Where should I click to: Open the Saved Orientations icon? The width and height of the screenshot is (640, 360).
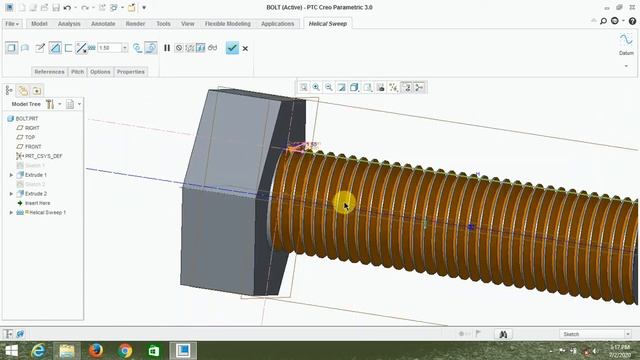pyautogui.click(x=367, y=87)
